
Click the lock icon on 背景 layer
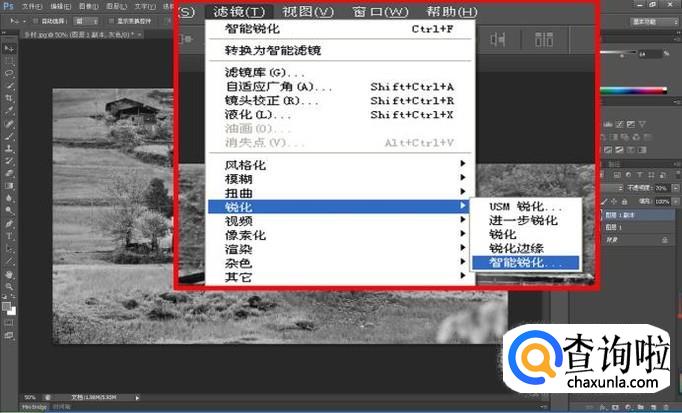click(x=665, y=240)
